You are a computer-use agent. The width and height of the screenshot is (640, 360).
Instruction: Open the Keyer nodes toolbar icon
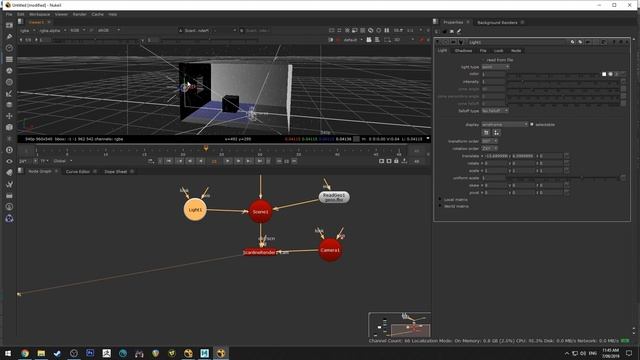click(9, 93)
